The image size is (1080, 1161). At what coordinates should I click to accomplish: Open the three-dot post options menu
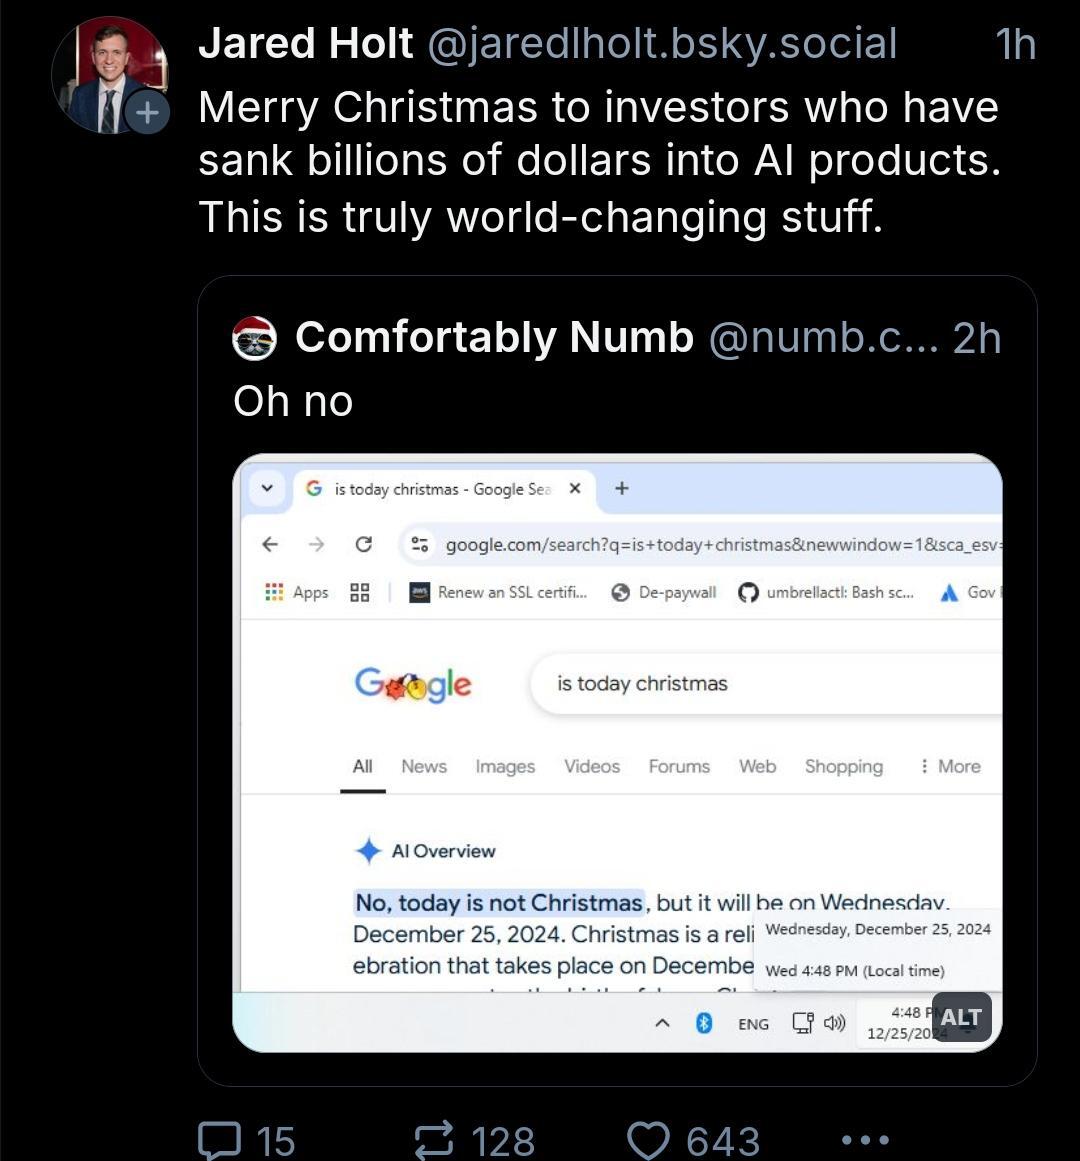coord(865,1139)
